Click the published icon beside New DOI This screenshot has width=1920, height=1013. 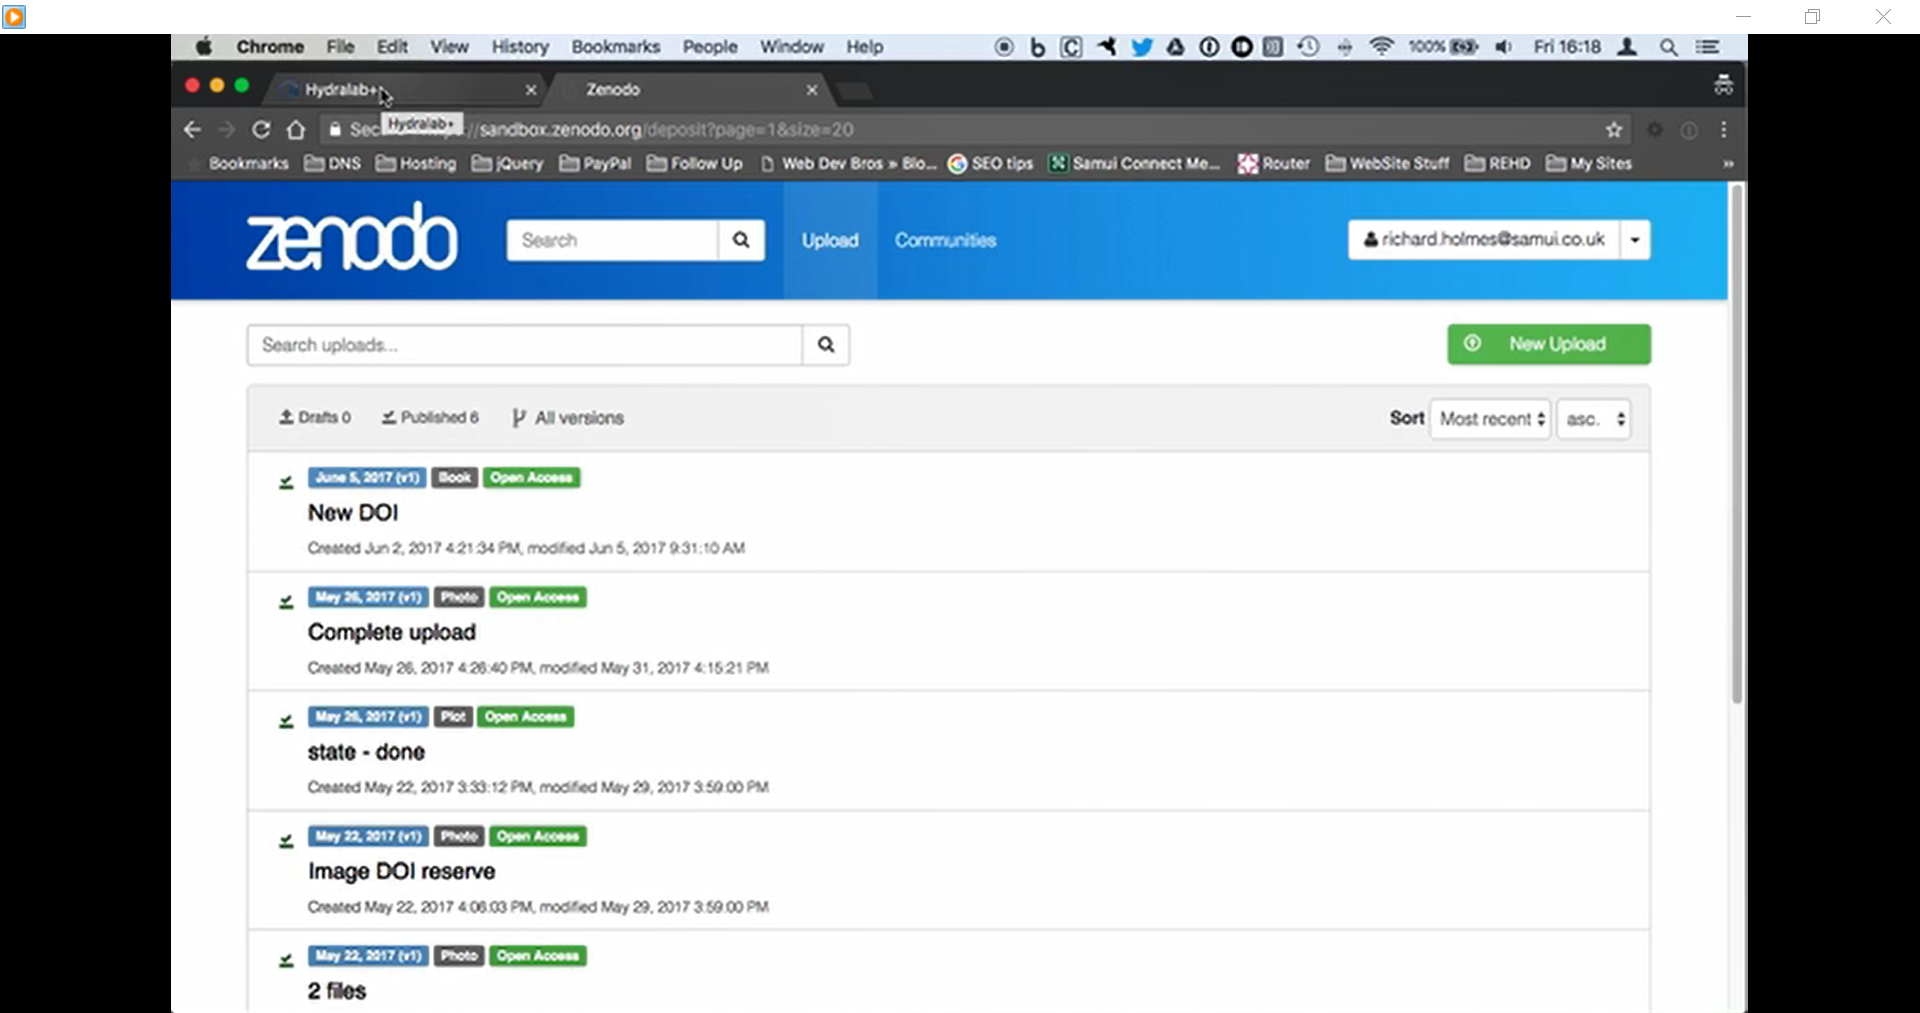286,481
